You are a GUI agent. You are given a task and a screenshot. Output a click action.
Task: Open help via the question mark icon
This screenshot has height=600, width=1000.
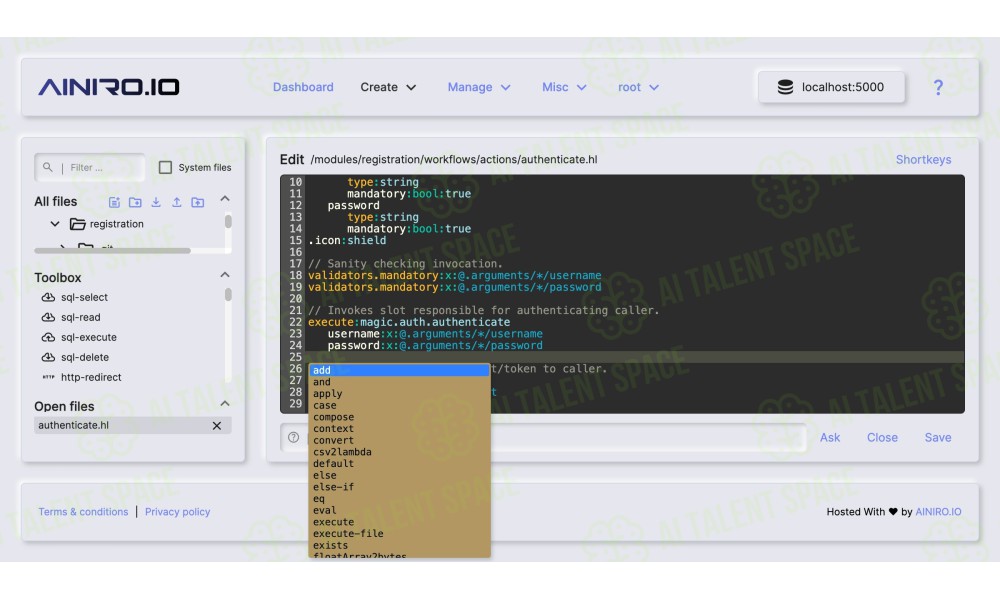pyautogui.click(x=938, y=87)
